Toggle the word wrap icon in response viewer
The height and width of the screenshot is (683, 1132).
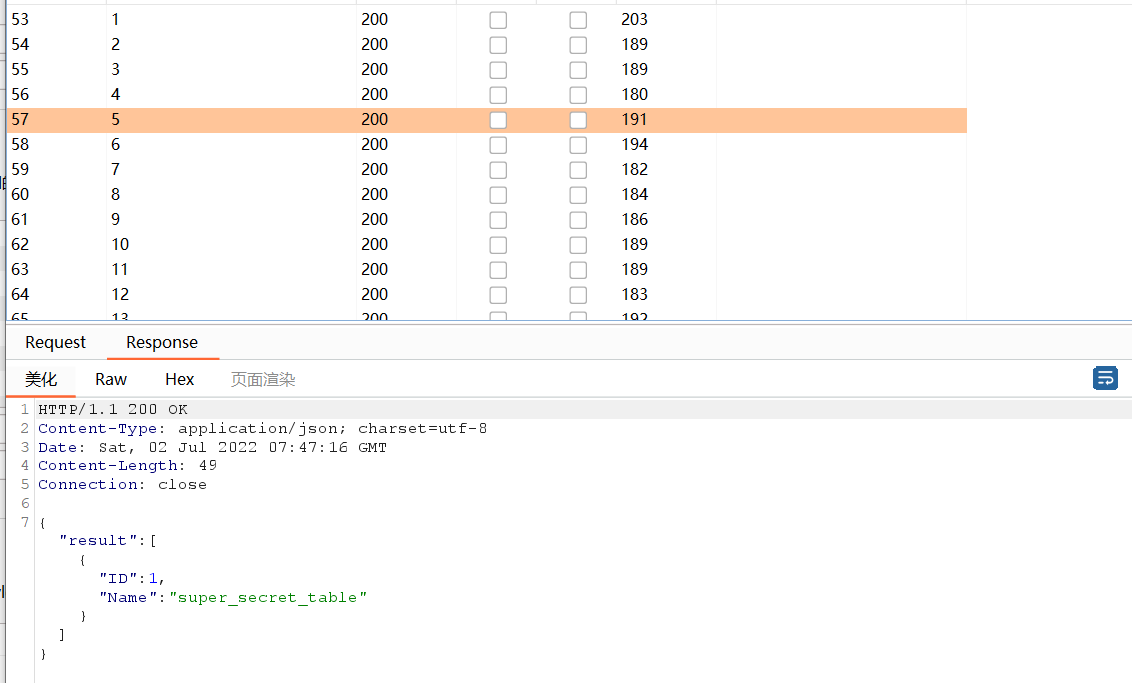point(1105,378)
